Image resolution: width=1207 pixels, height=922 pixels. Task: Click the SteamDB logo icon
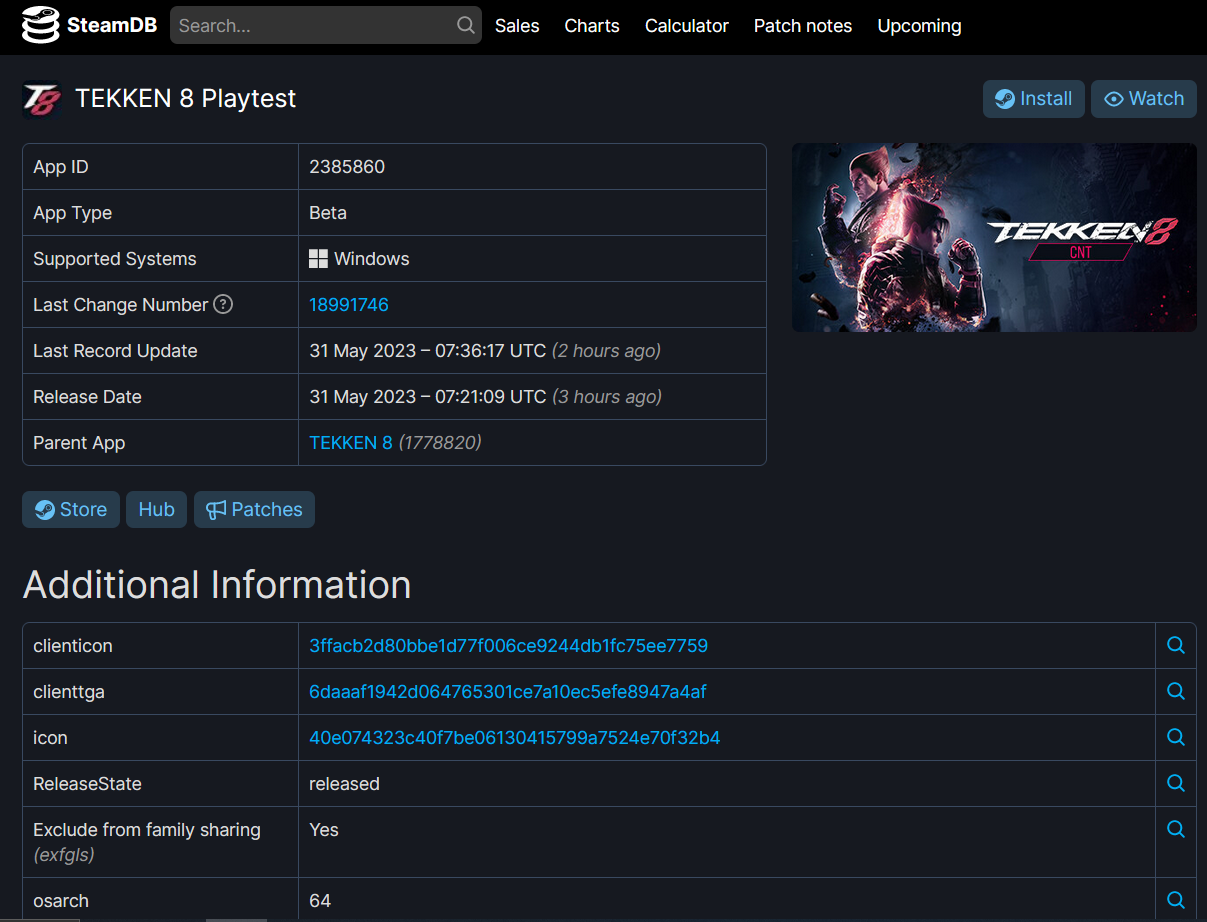[41, 25]
